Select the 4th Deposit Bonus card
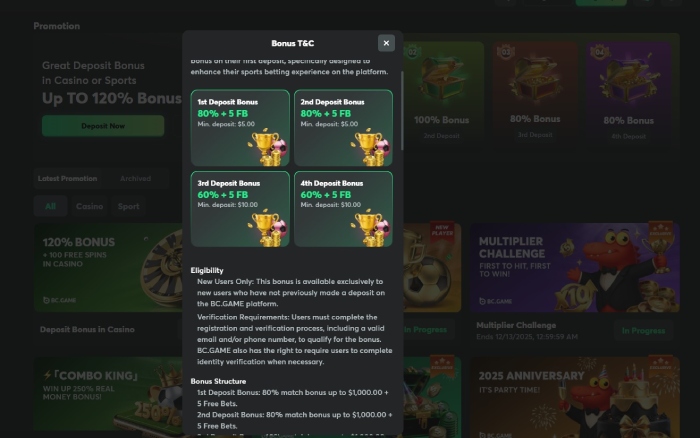 343,209
